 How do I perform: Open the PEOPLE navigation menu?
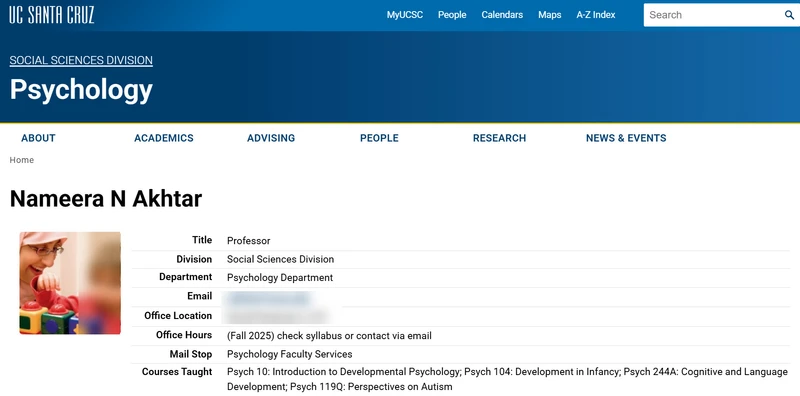[379, 138]
